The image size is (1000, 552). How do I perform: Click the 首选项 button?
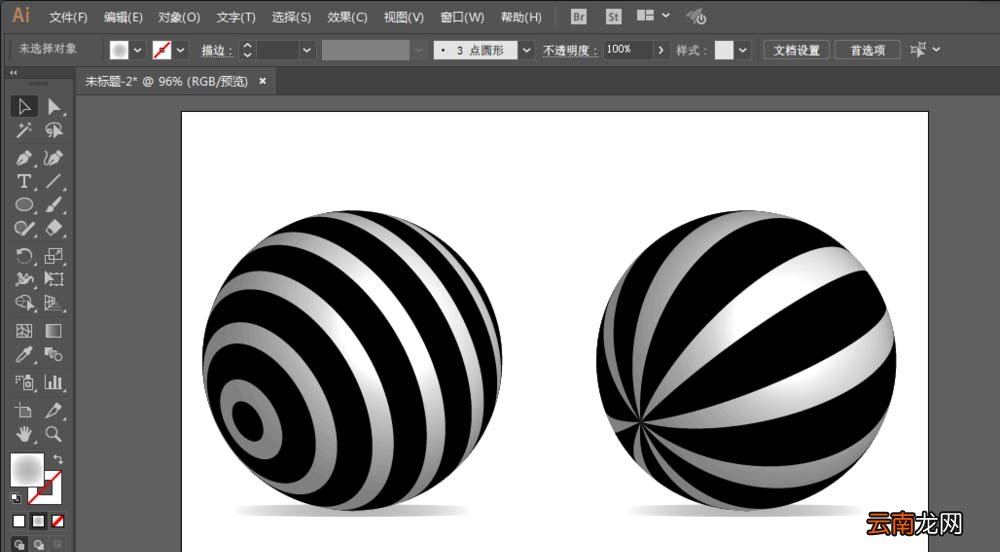click(867, 50)
